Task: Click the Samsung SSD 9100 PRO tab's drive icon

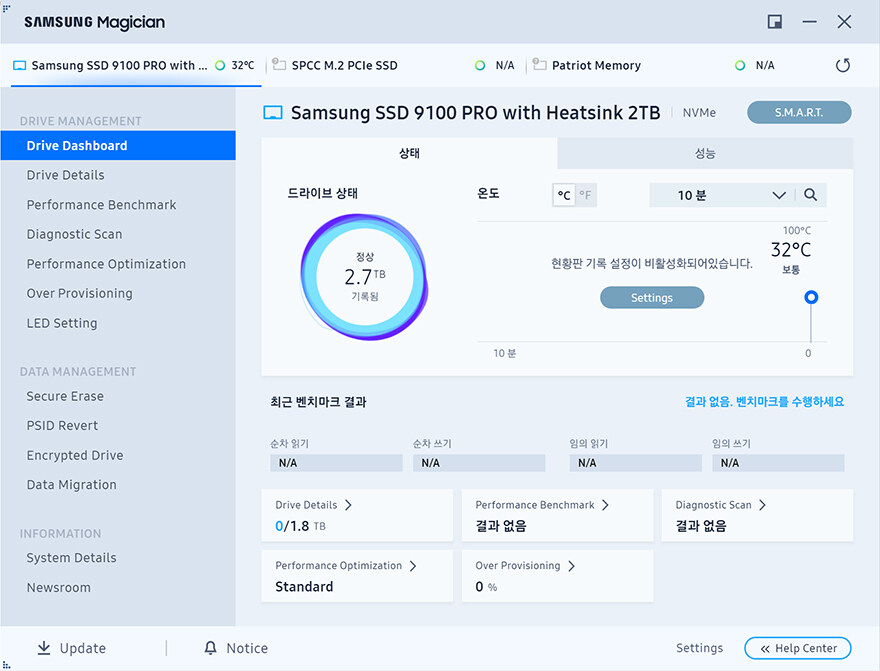Action: click(20, 66)
